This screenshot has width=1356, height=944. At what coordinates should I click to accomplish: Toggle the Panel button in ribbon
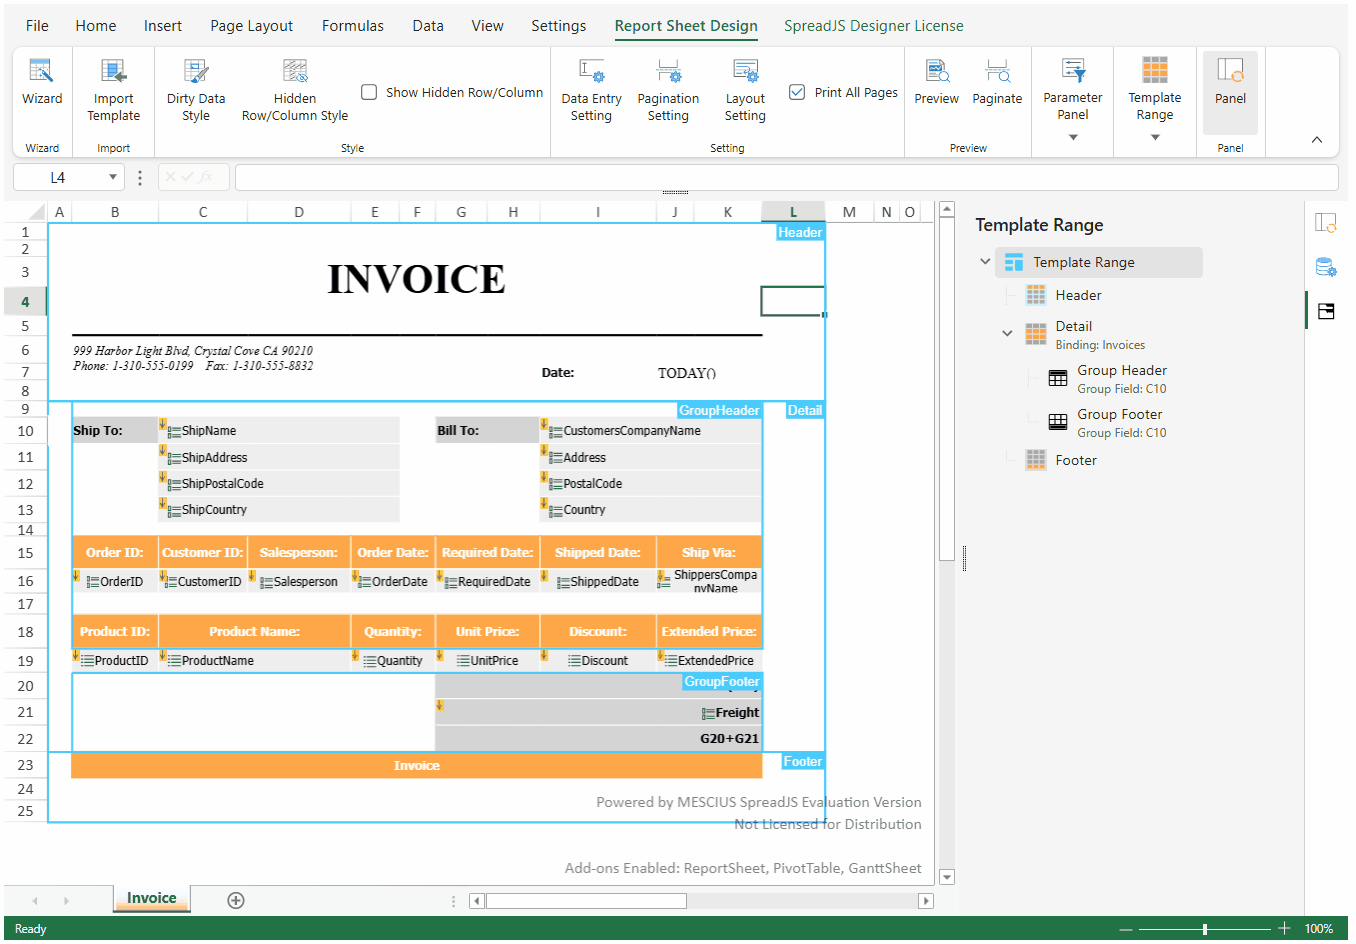click(x=1230, y=82)
